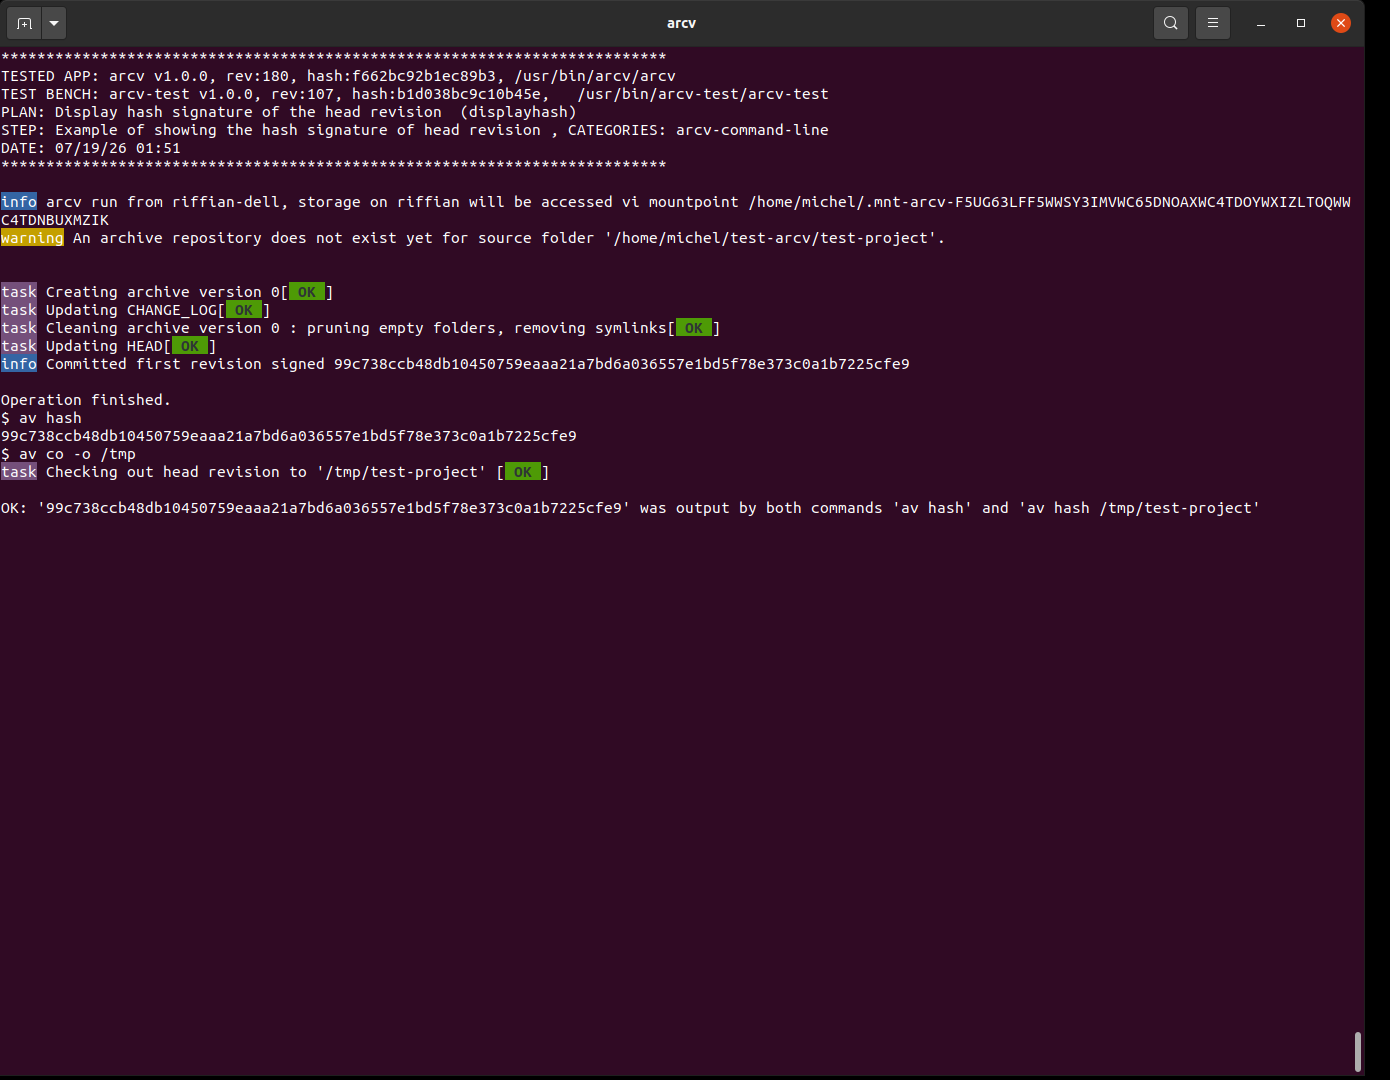Image resolution: width=1390 pixels, height=1080 pixels.
Task: Click the 'C4TDNBUXMZIK' wrapped line
Action: 55,220
